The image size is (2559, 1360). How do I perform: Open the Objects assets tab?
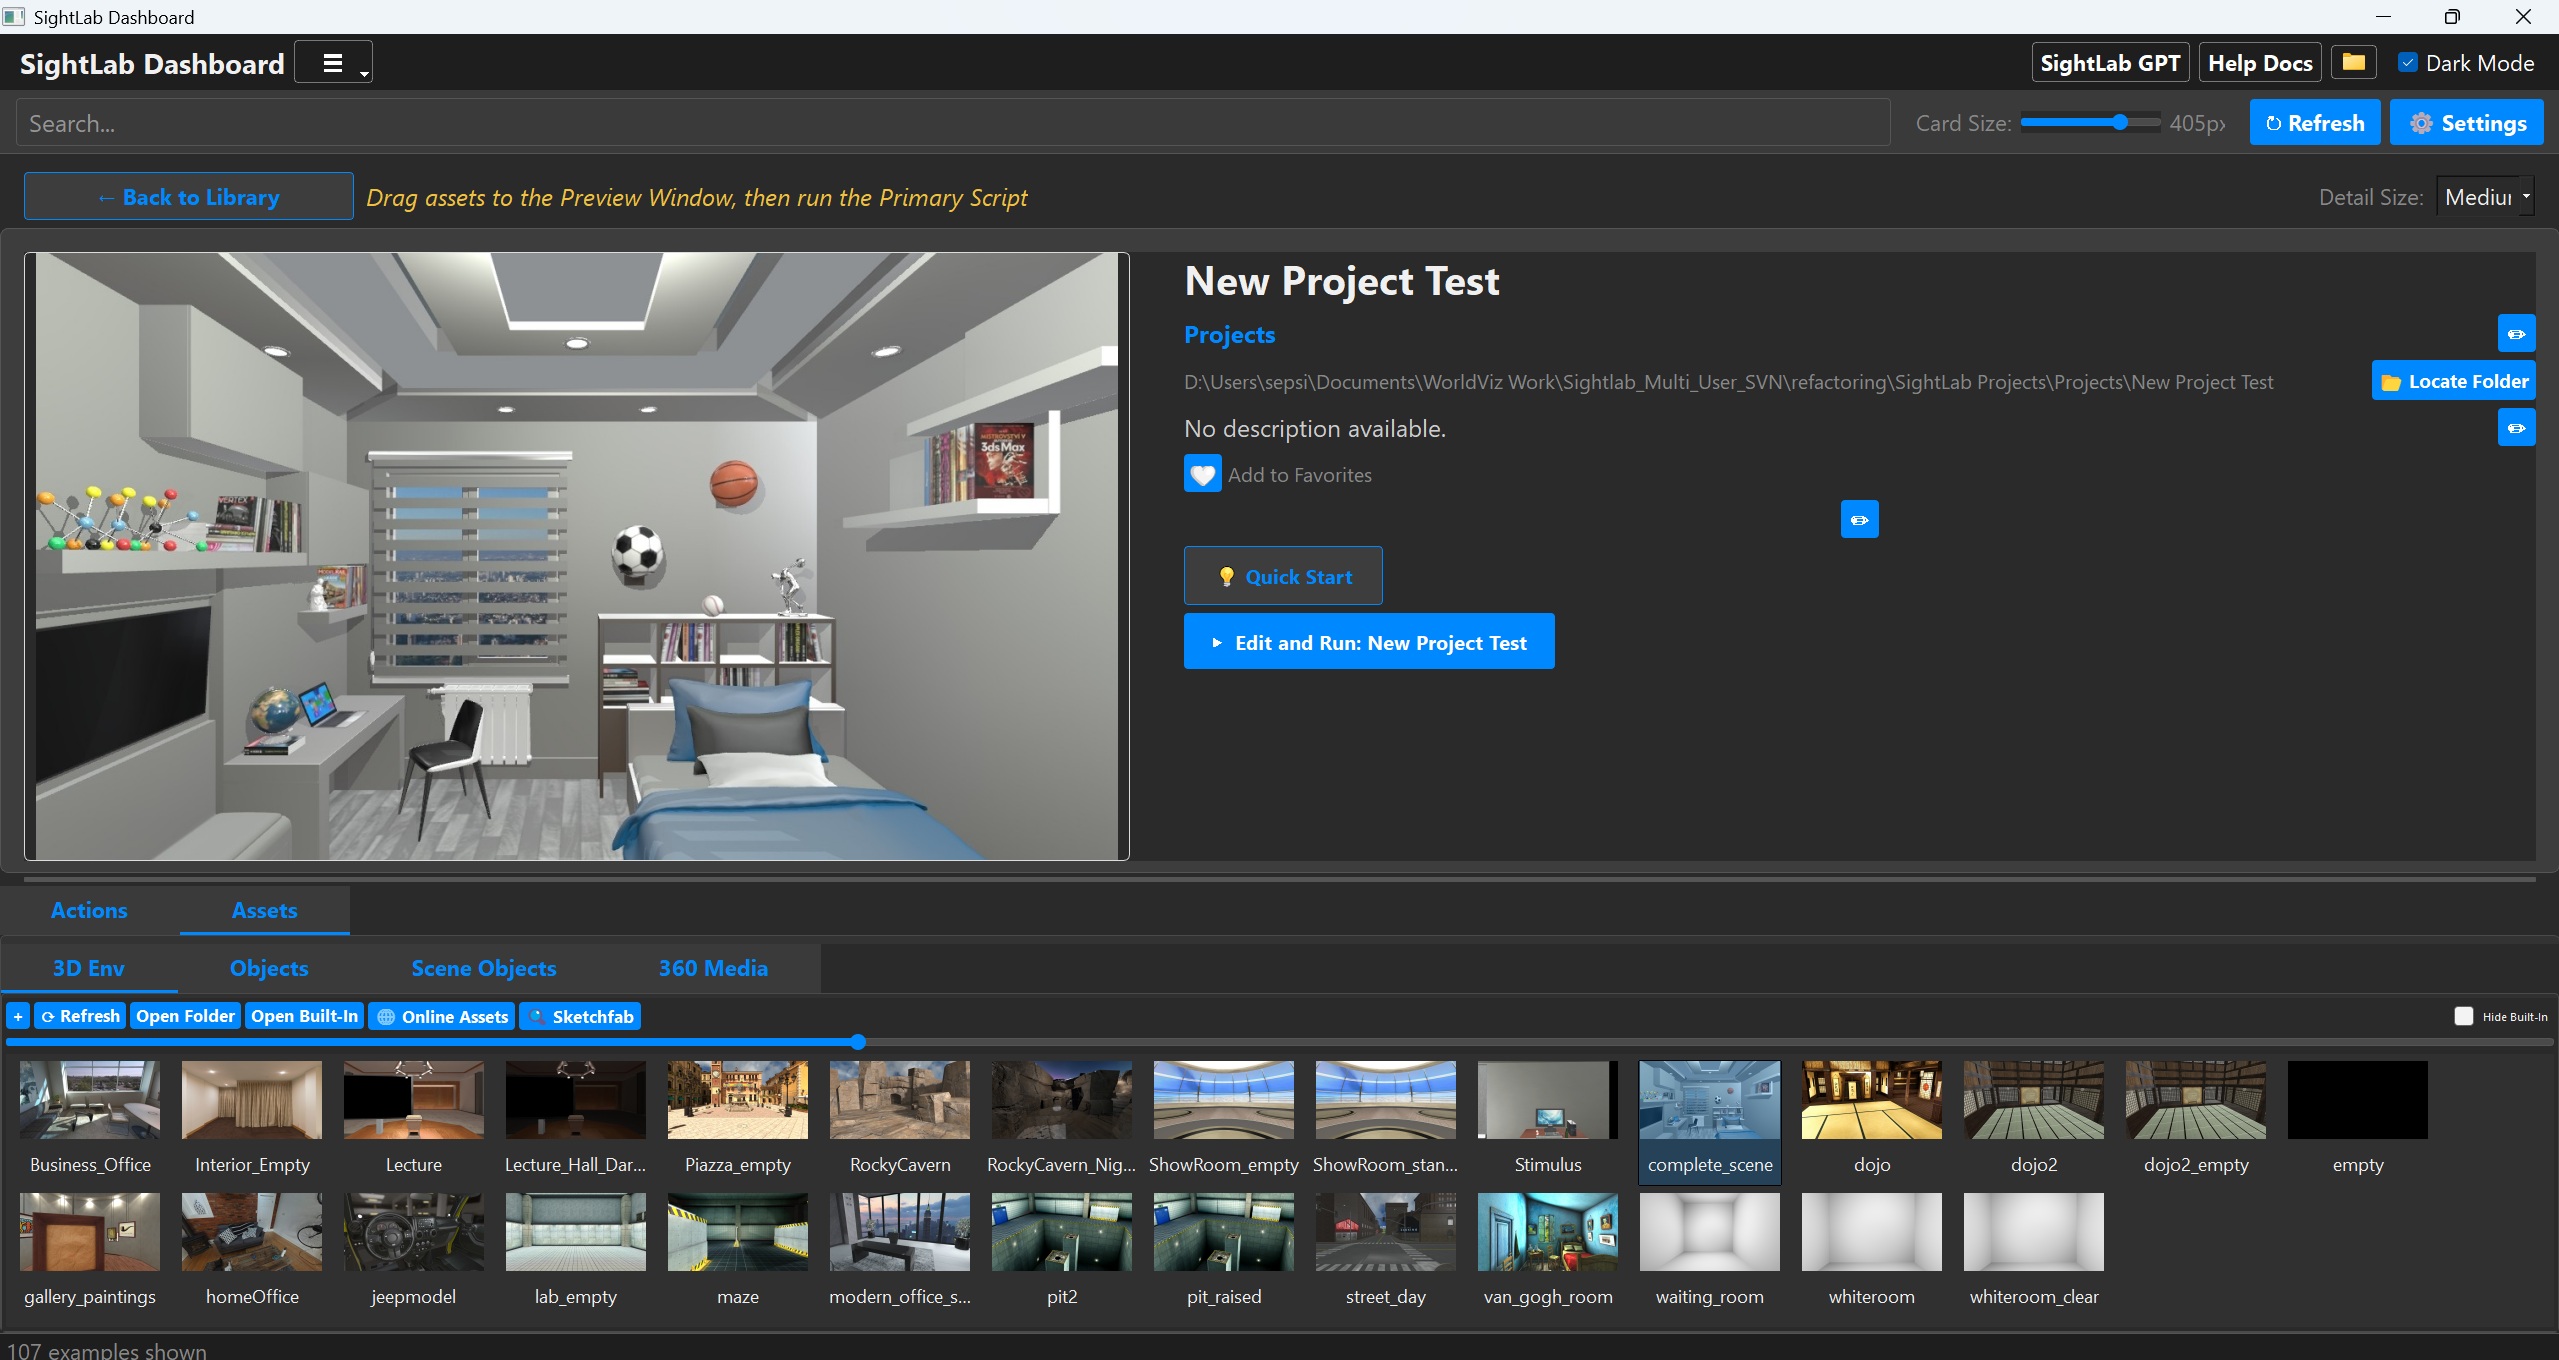[x=268, y=968]
